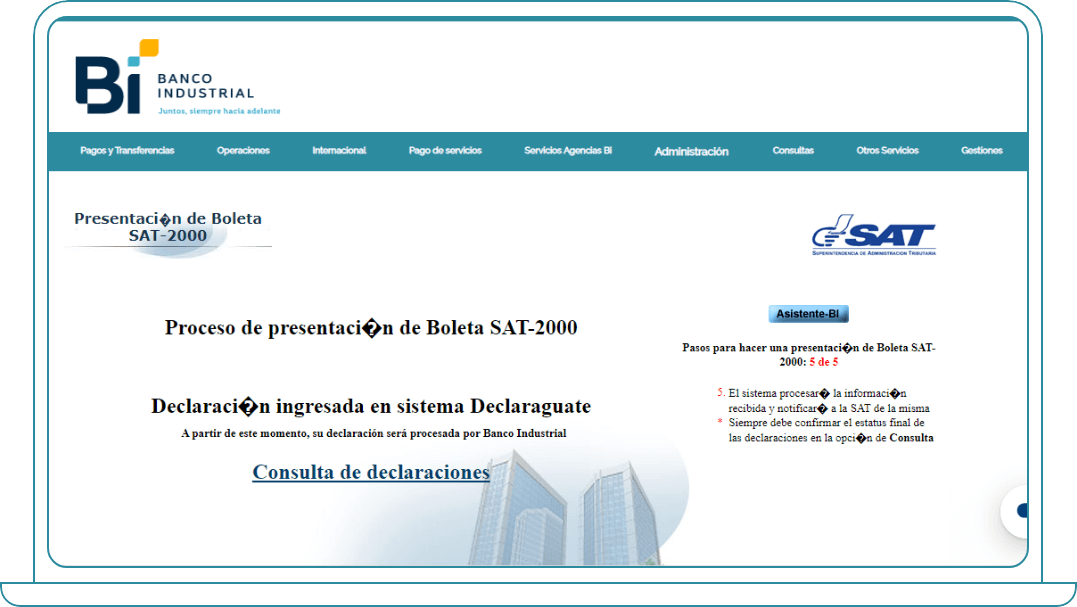The width and height of the screenshot is (1077, 607).
Task: Click the 'Proceso de presentación de Boleta SAT-2000' heading
Action: click(371, 328)
